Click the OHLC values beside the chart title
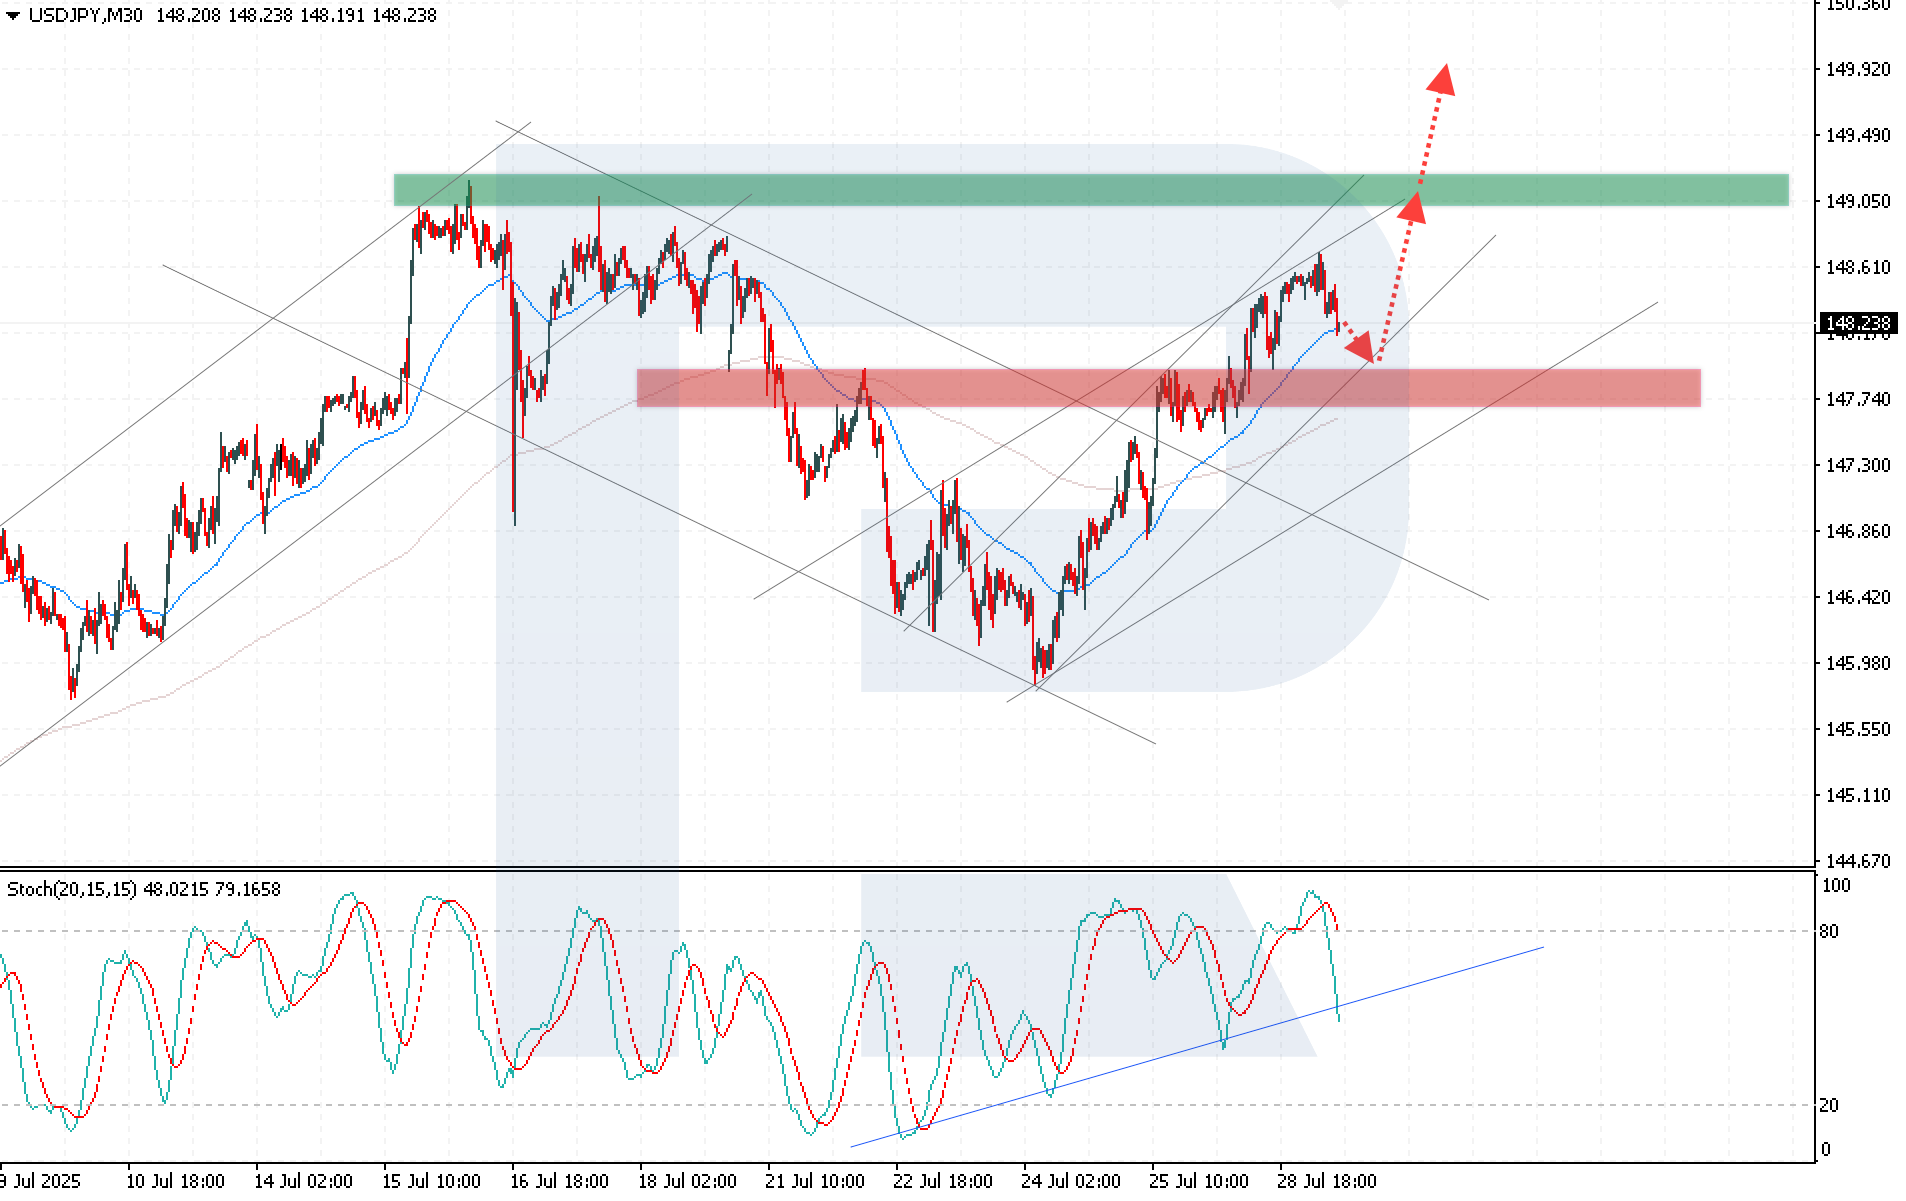Viewport: 1906px width, 1201px height. 296,16
